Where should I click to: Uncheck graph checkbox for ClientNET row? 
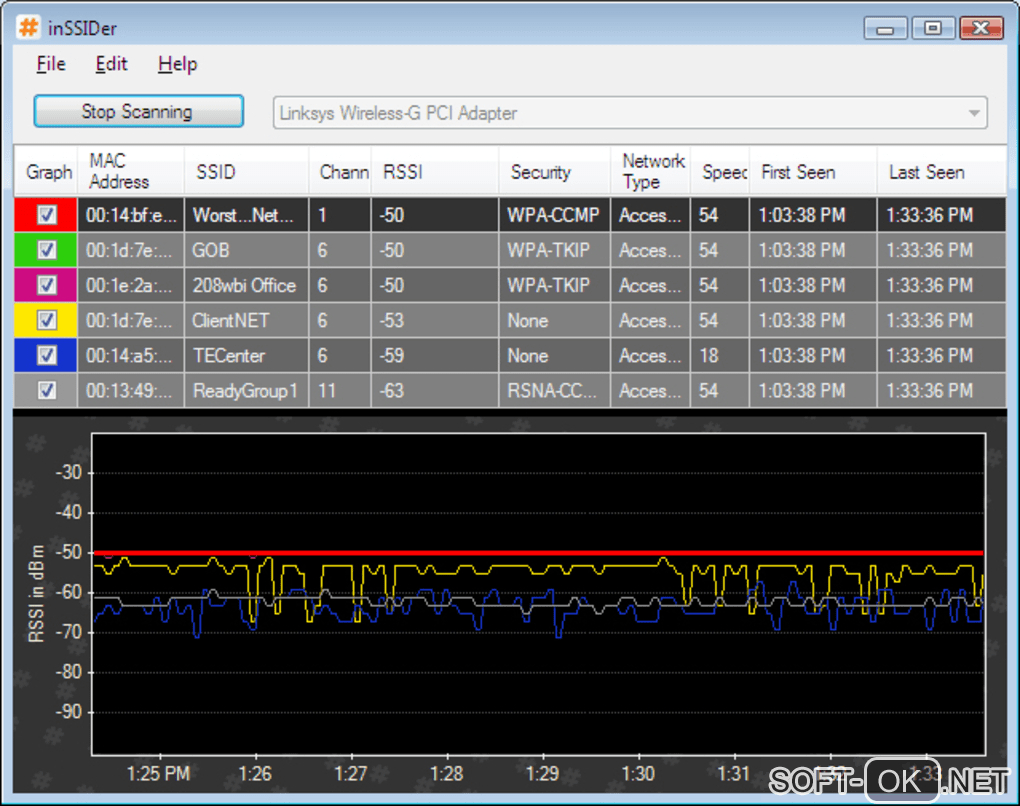coord(47,320)
